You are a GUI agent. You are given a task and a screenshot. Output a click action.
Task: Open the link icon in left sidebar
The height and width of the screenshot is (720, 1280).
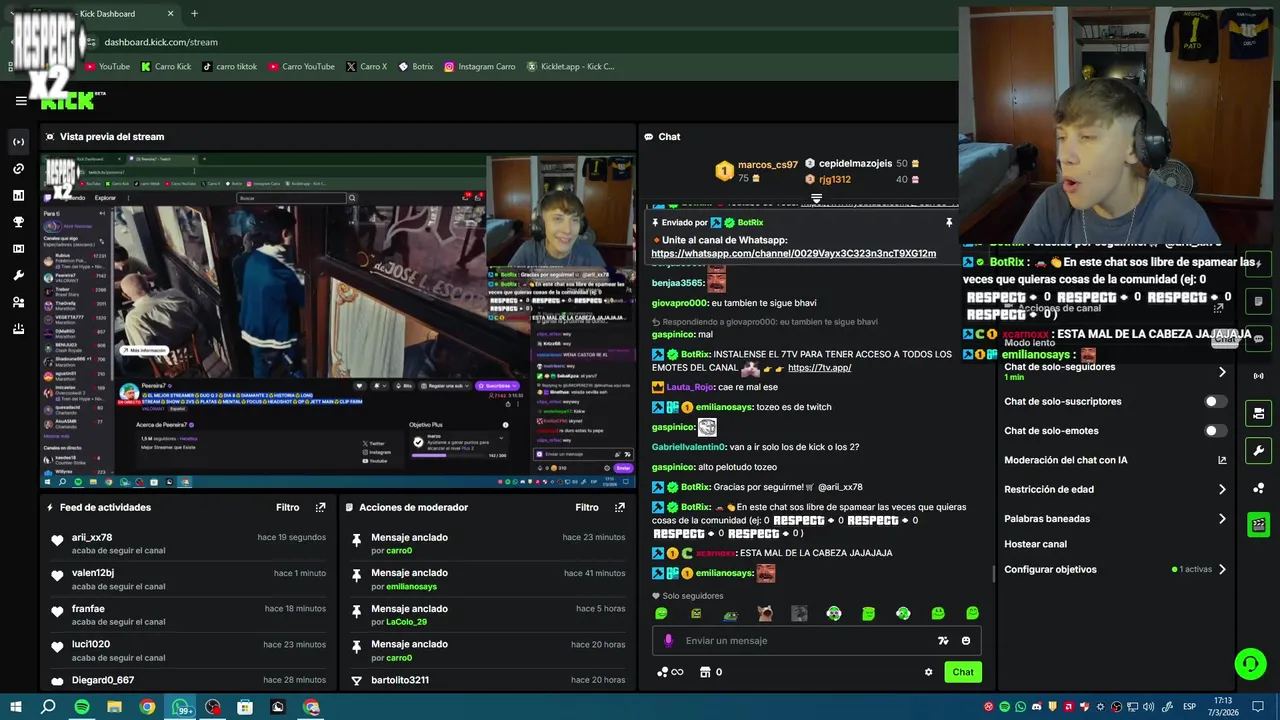(18, 169)
